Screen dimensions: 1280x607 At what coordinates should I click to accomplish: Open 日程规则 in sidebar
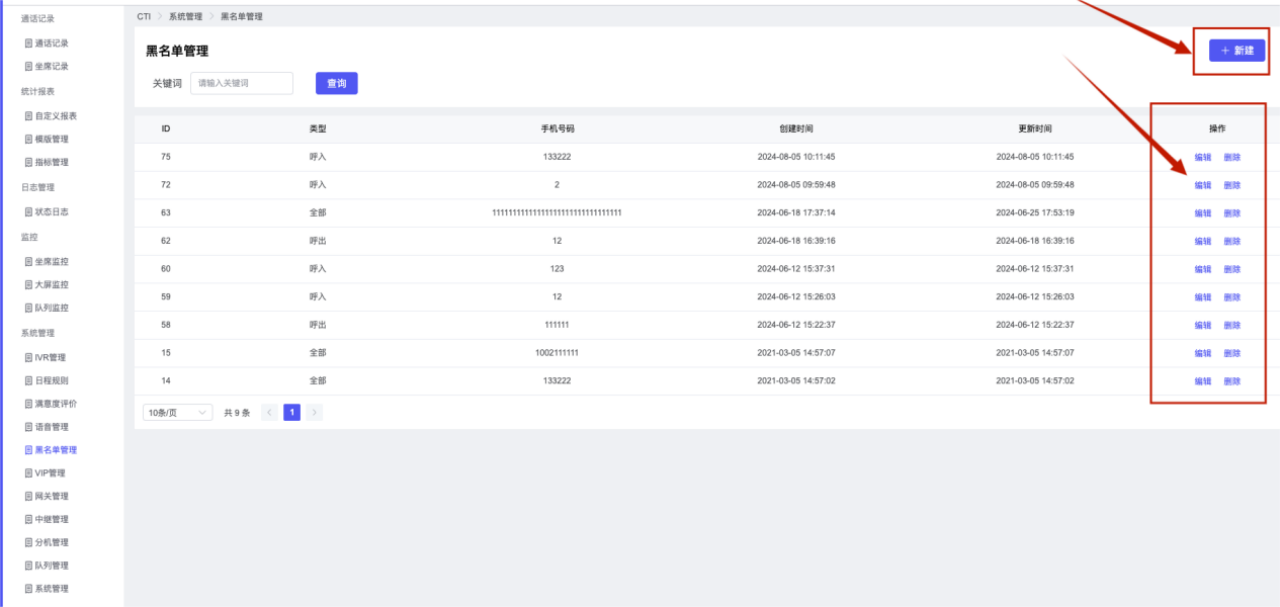(x=46, y=381)
